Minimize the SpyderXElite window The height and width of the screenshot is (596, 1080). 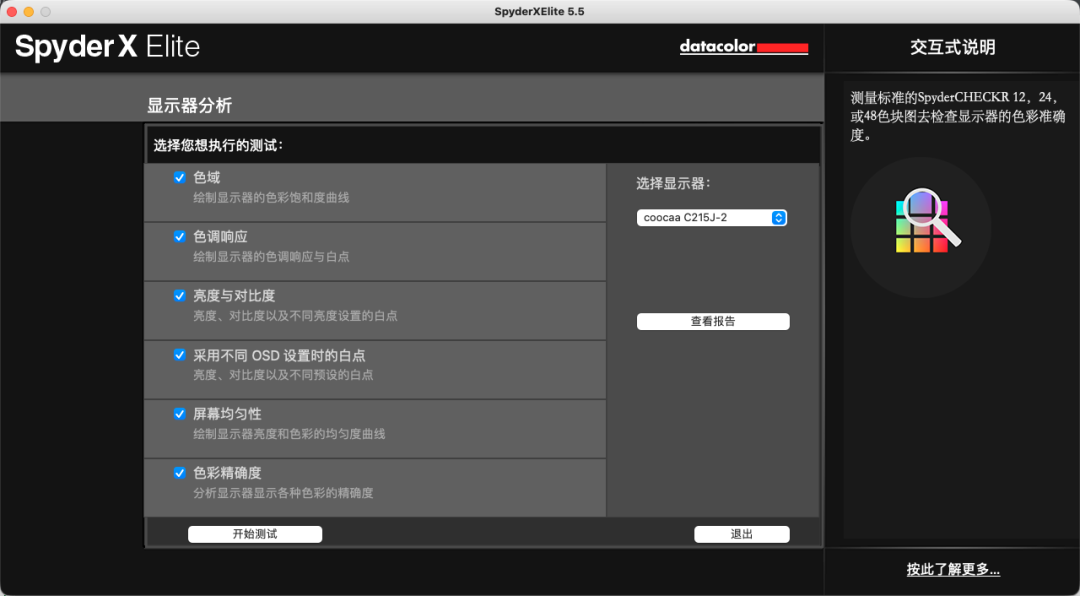(28, 12)
